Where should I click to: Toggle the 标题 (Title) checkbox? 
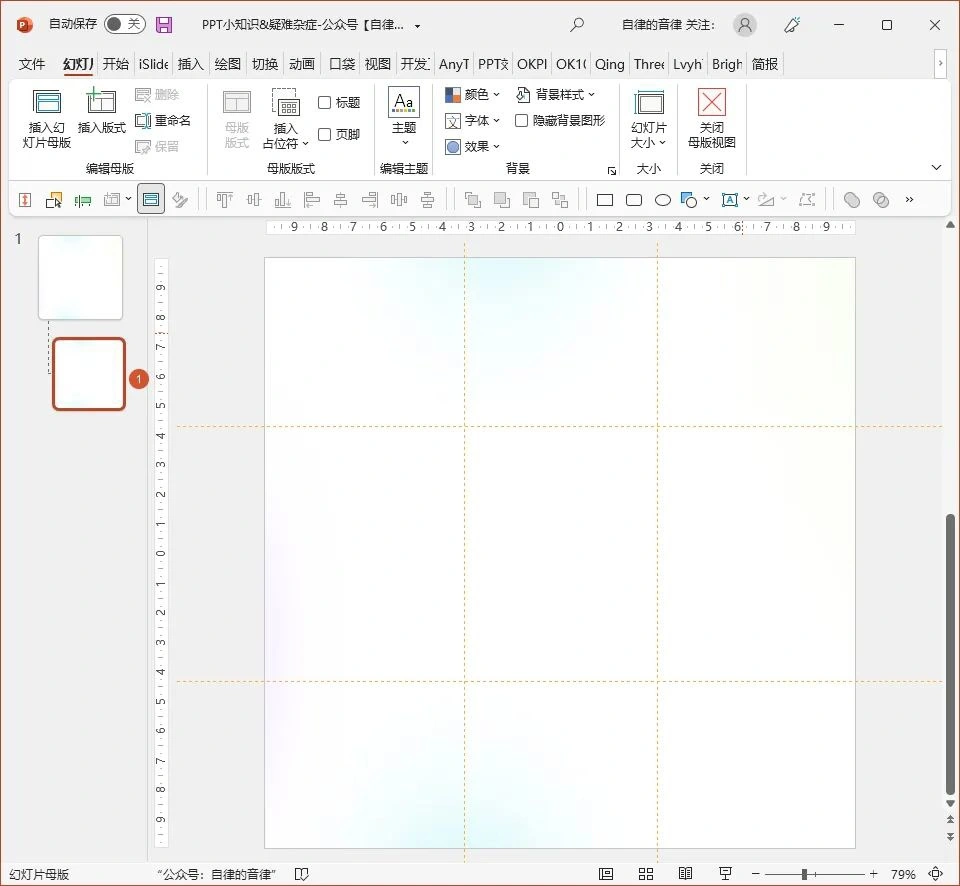point(325,103)
